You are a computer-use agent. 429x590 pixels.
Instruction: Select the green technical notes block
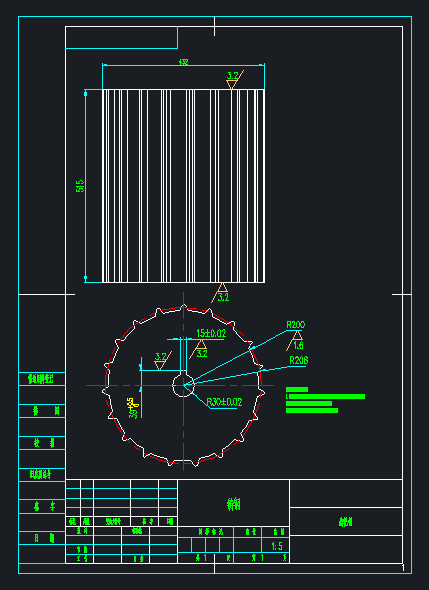click(x=325, y=400)
